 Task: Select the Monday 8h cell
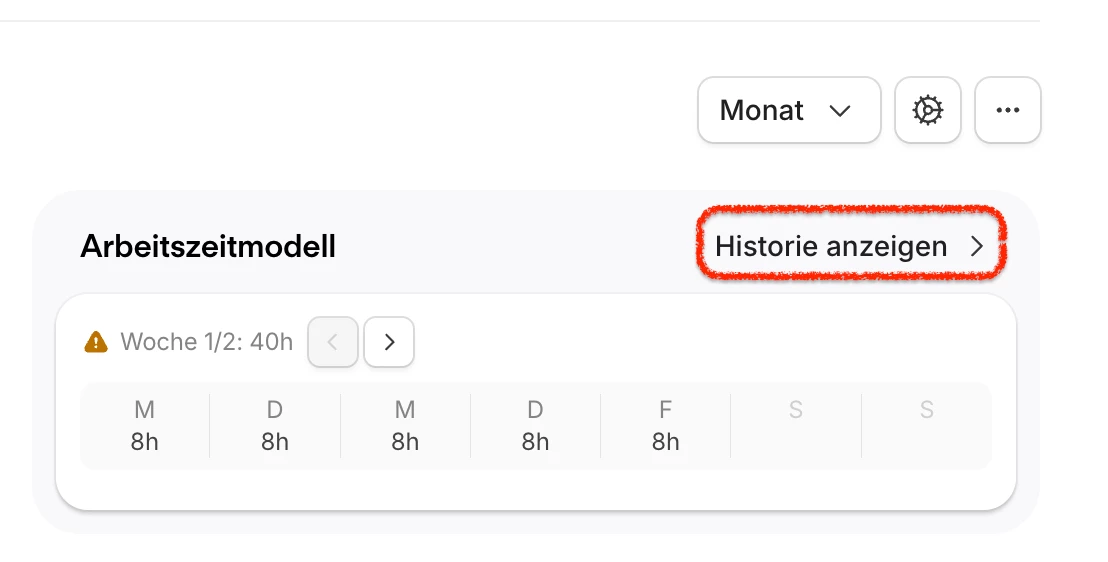click(x=144, y=426)
